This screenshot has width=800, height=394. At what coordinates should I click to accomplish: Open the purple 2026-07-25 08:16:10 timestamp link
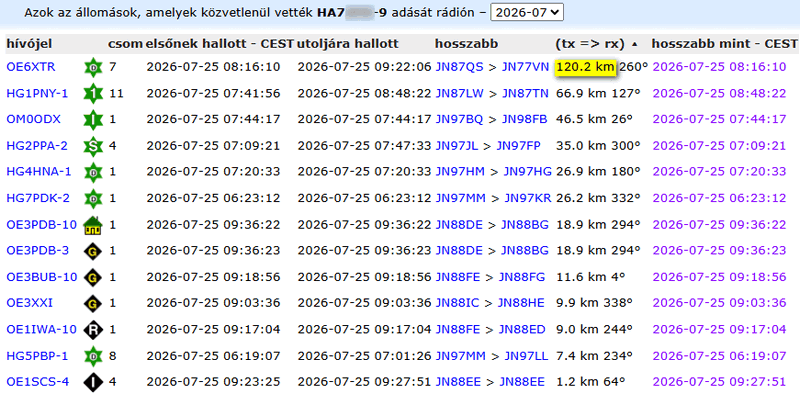point(719,67)
